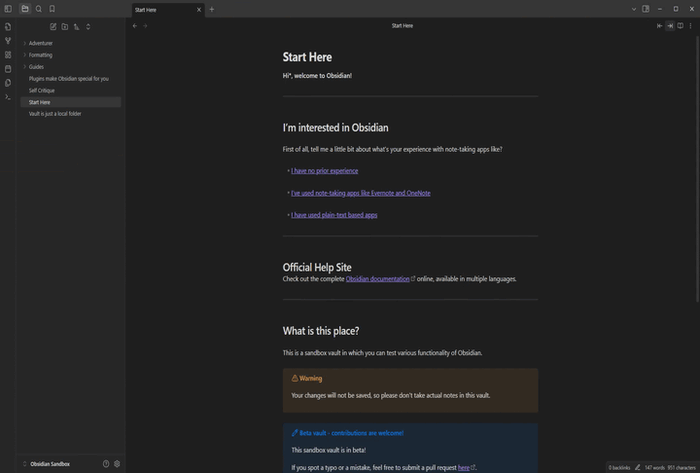Open the Search pane icon
The image size is (700, 473).
click(x=39, y=8)
